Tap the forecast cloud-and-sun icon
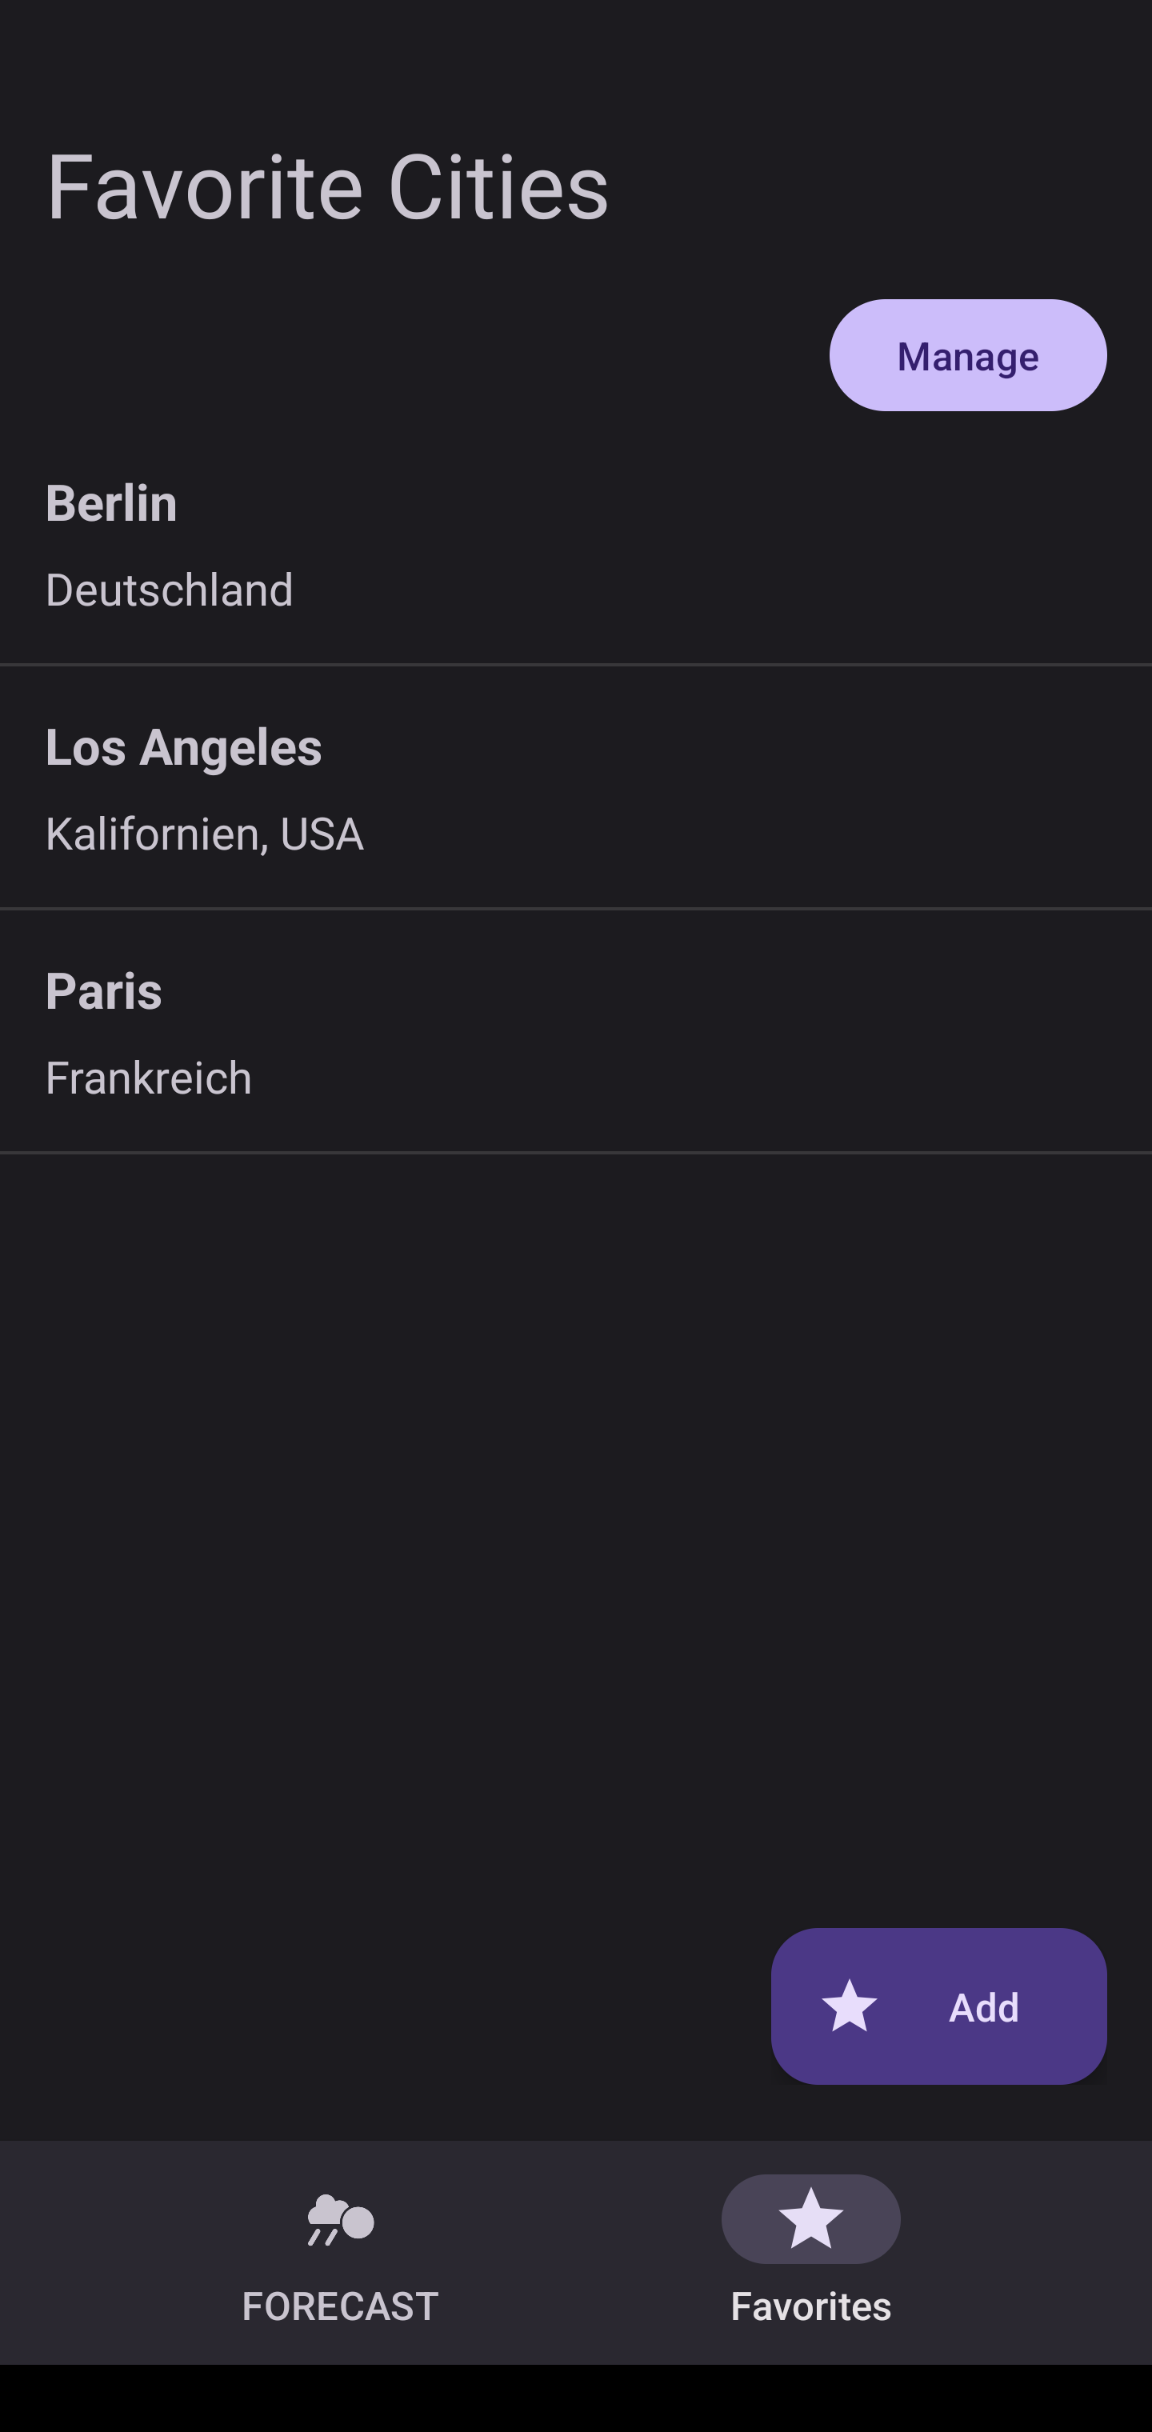The image size is (1152, 2432). pyautogui.click(x=340, y=2220)
